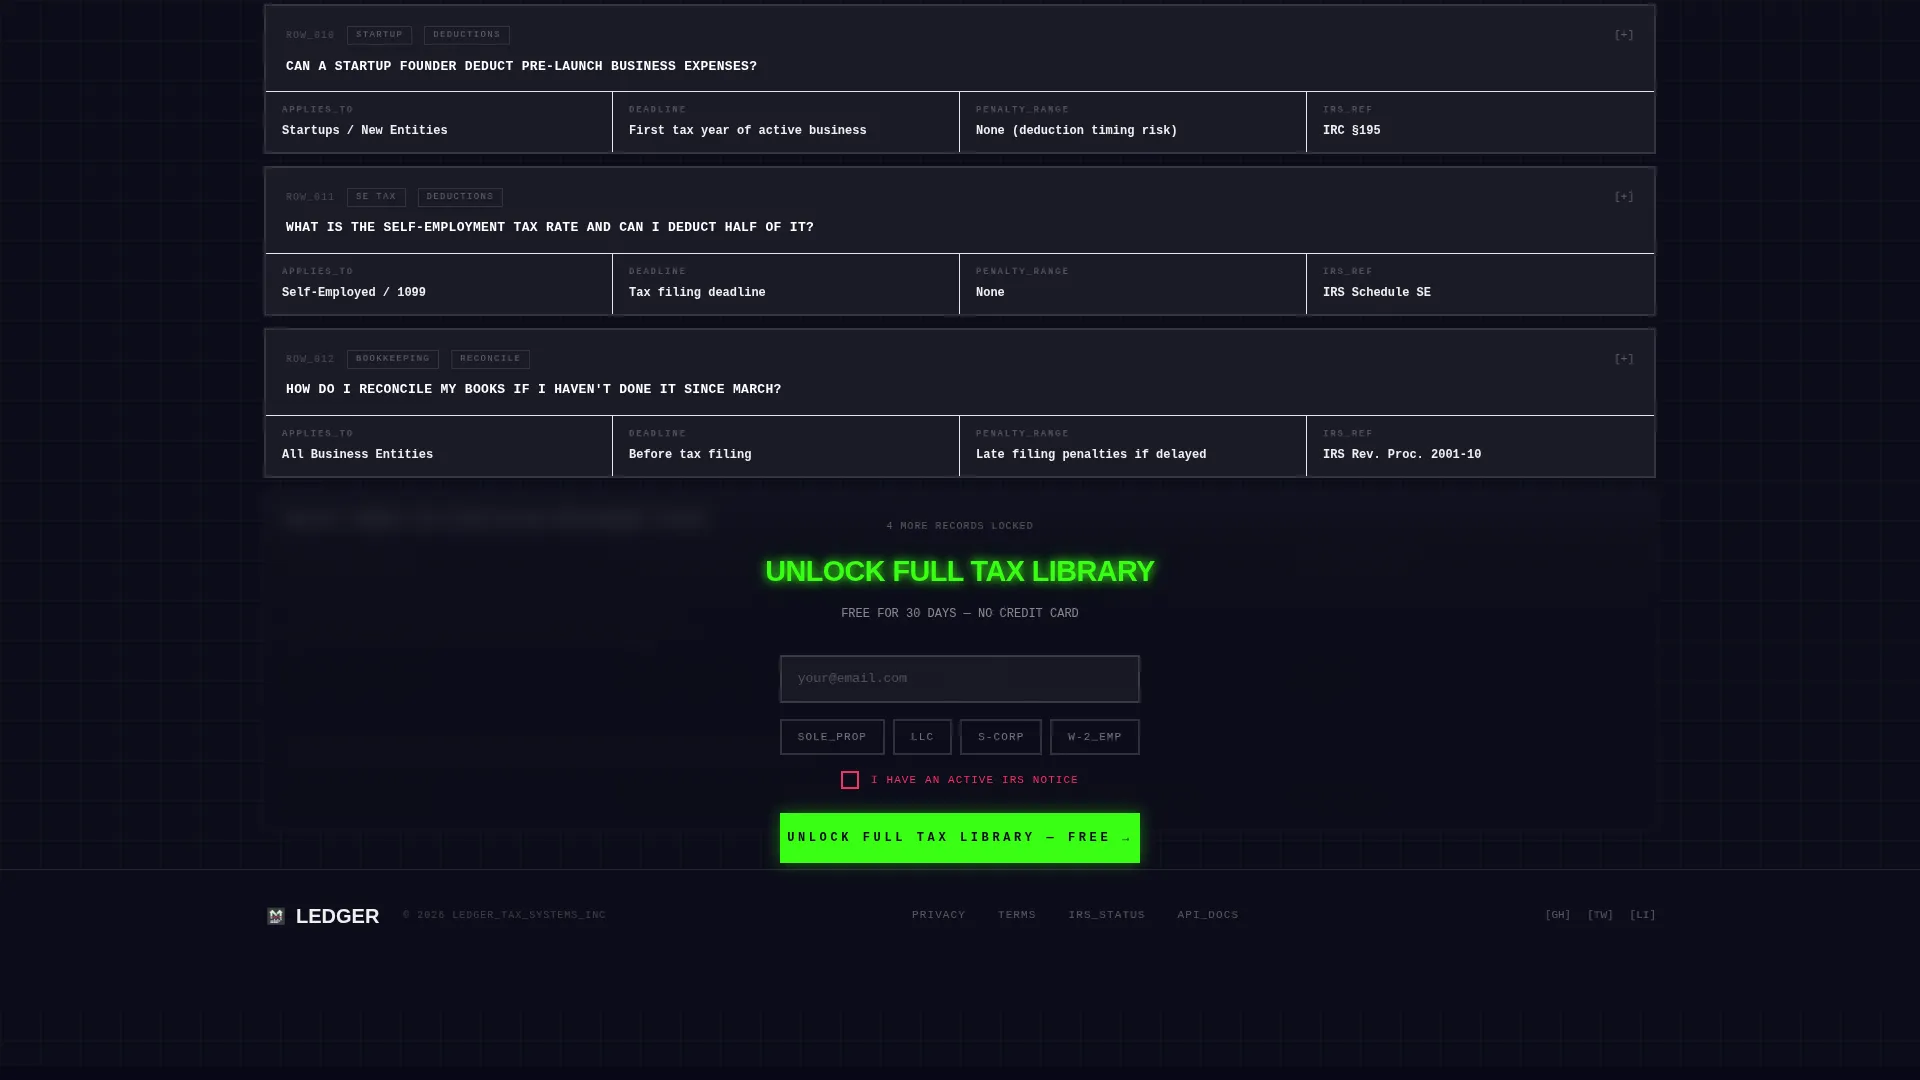The image size is (1920, 1080).
Task: Click the self-employment tax rate question
Action: (x=550, y=228)
